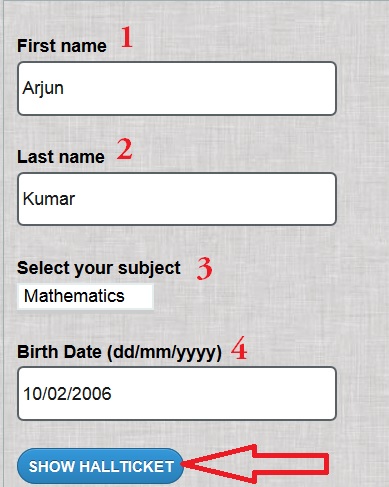This screenshot has height=487, width=389.
Task: Click the red number 4 annotation
Action: pyautogui.click(x=239, y=348)
